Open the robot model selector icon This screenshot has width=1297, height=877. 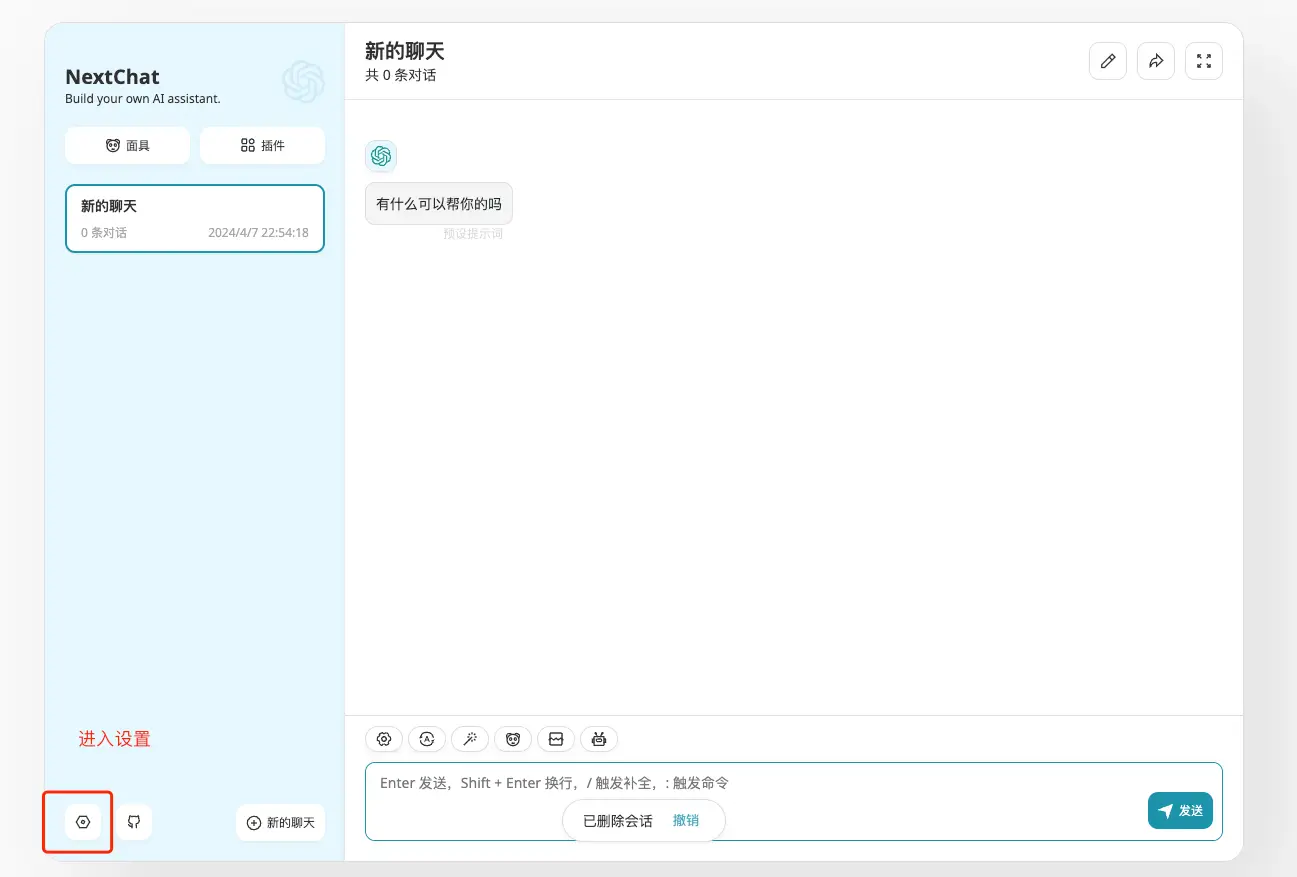598,738
